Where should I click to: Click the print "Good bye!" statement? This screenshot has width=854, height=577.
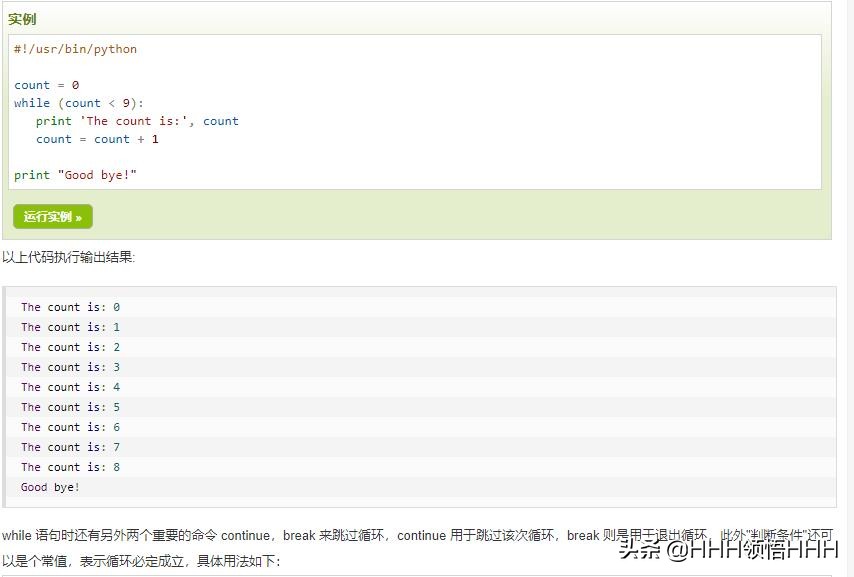78,174
